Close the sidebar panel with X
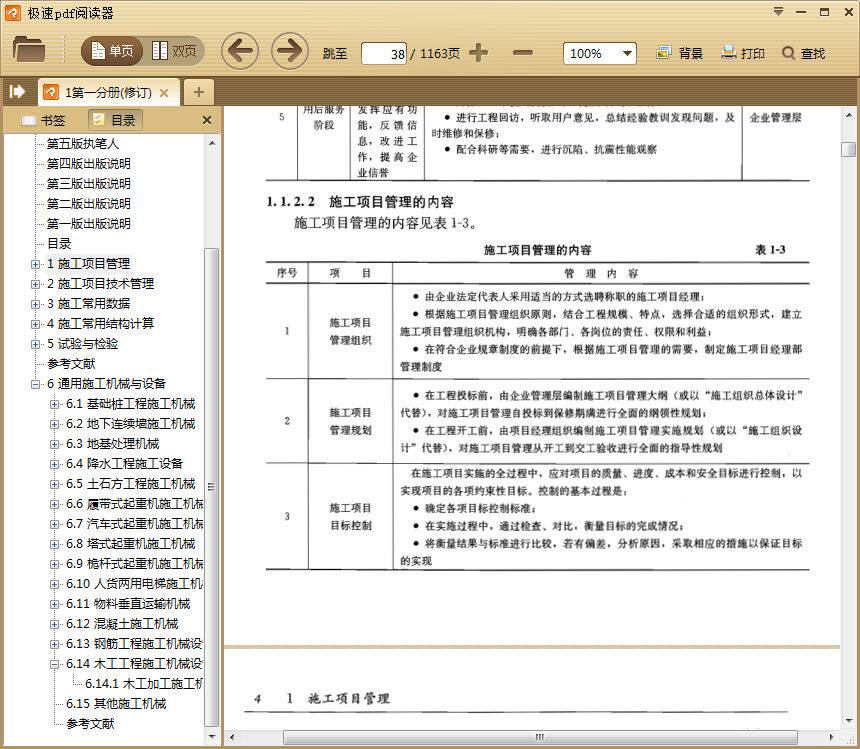 pyautogui.click(x=207, y=120)
